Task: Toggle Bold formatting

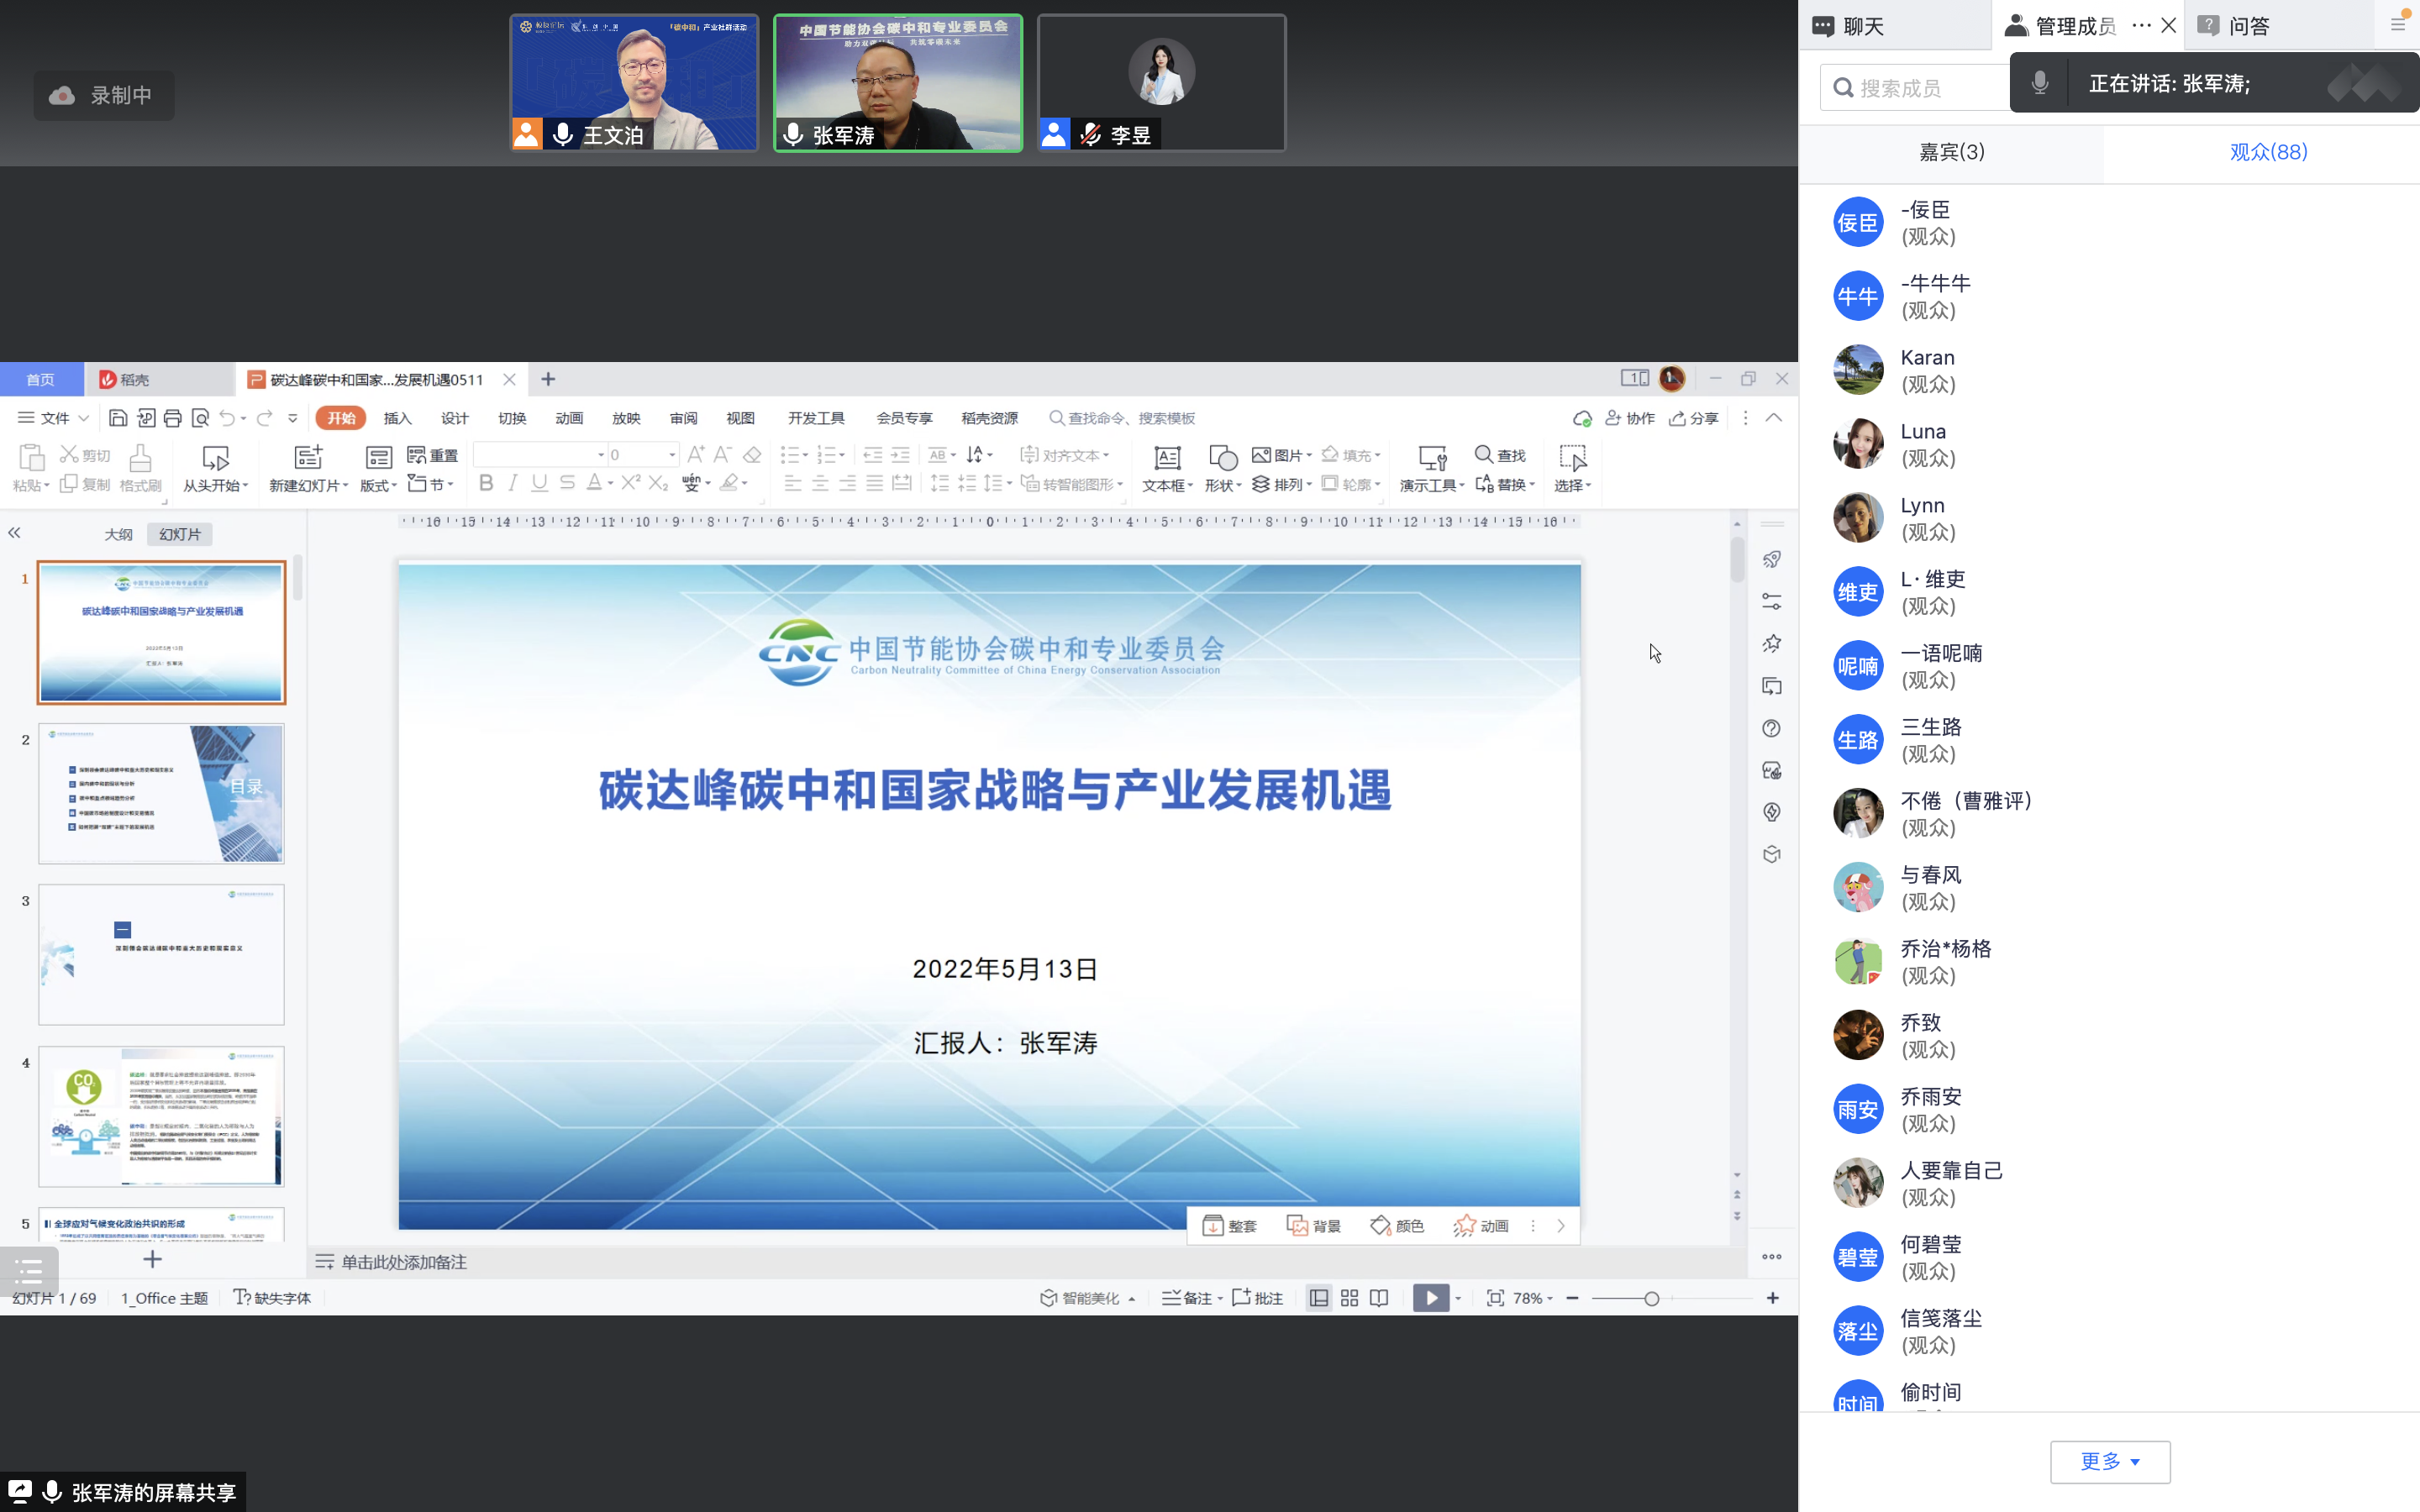Action: click(486, 484)
